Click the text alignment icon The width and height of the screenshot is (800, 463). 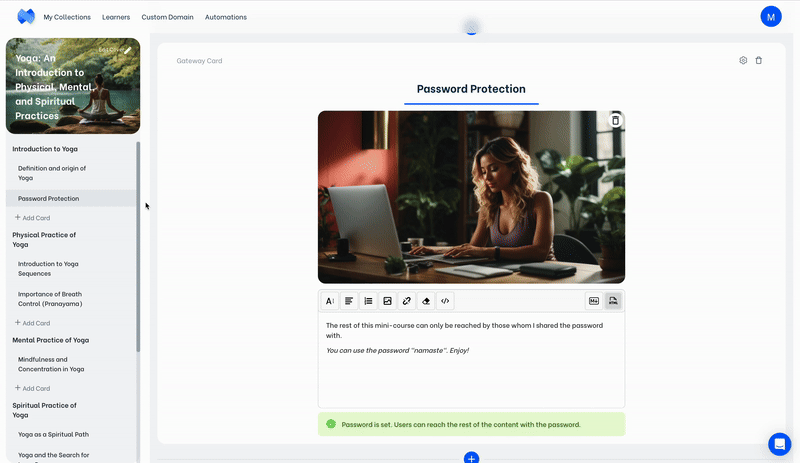click(349, 301)
